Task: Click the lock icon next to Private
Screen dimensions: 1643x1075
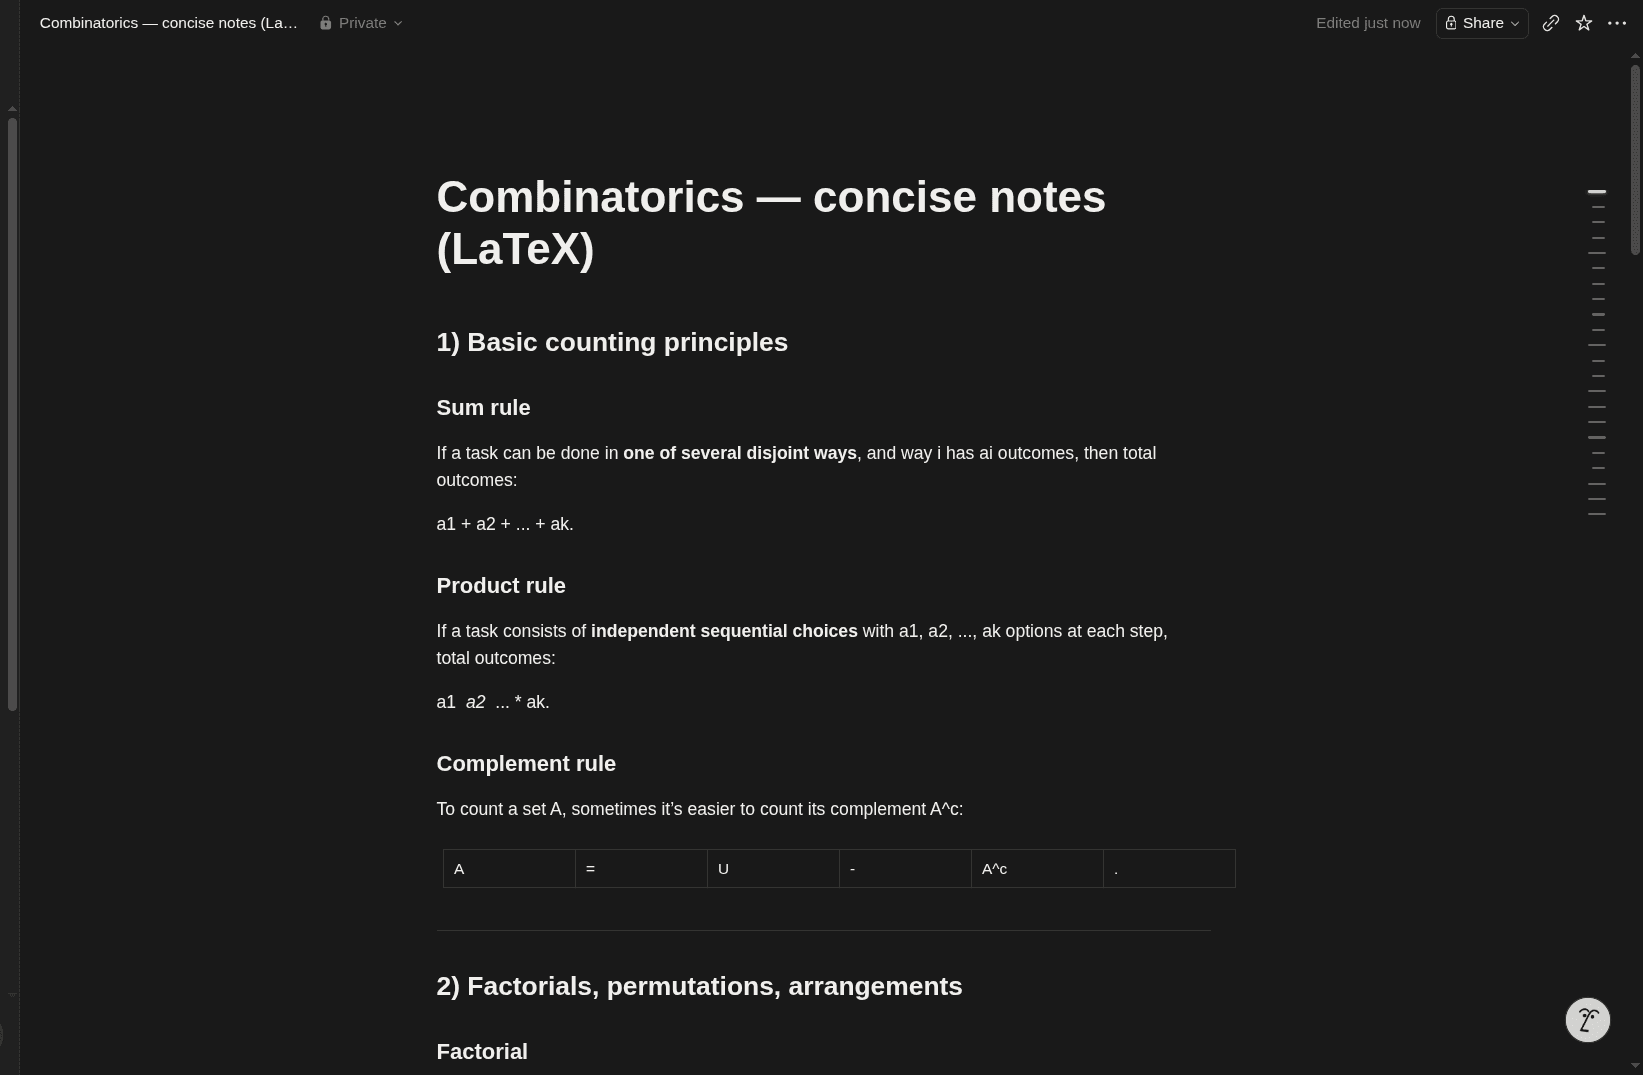Action: click(x=325, y=23)
